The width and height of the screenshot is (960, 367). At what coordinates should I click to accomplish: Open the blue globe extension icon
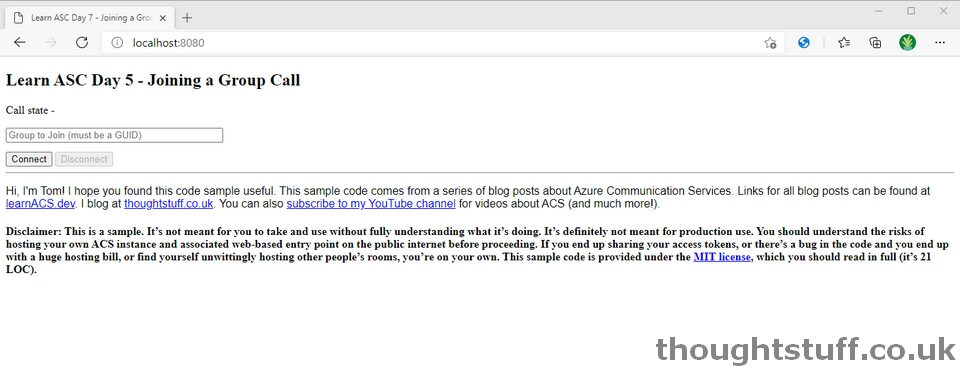tap(804, 42)
